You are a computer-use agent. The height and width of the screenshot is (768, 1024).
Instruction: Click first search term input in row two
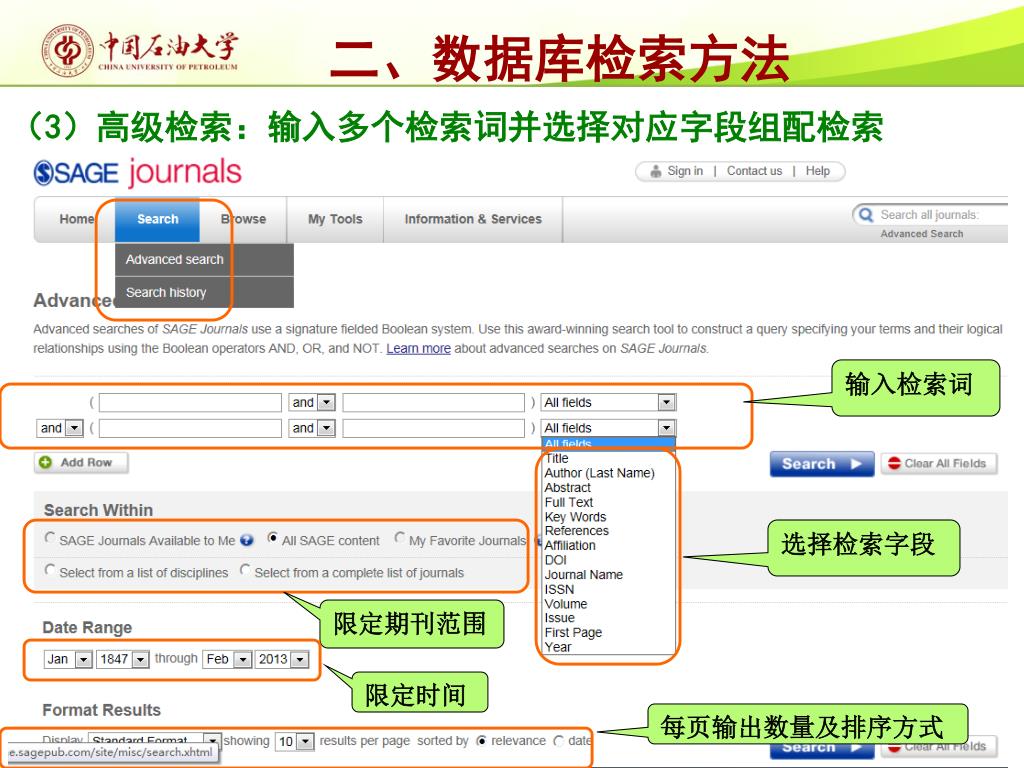point(190,428)
